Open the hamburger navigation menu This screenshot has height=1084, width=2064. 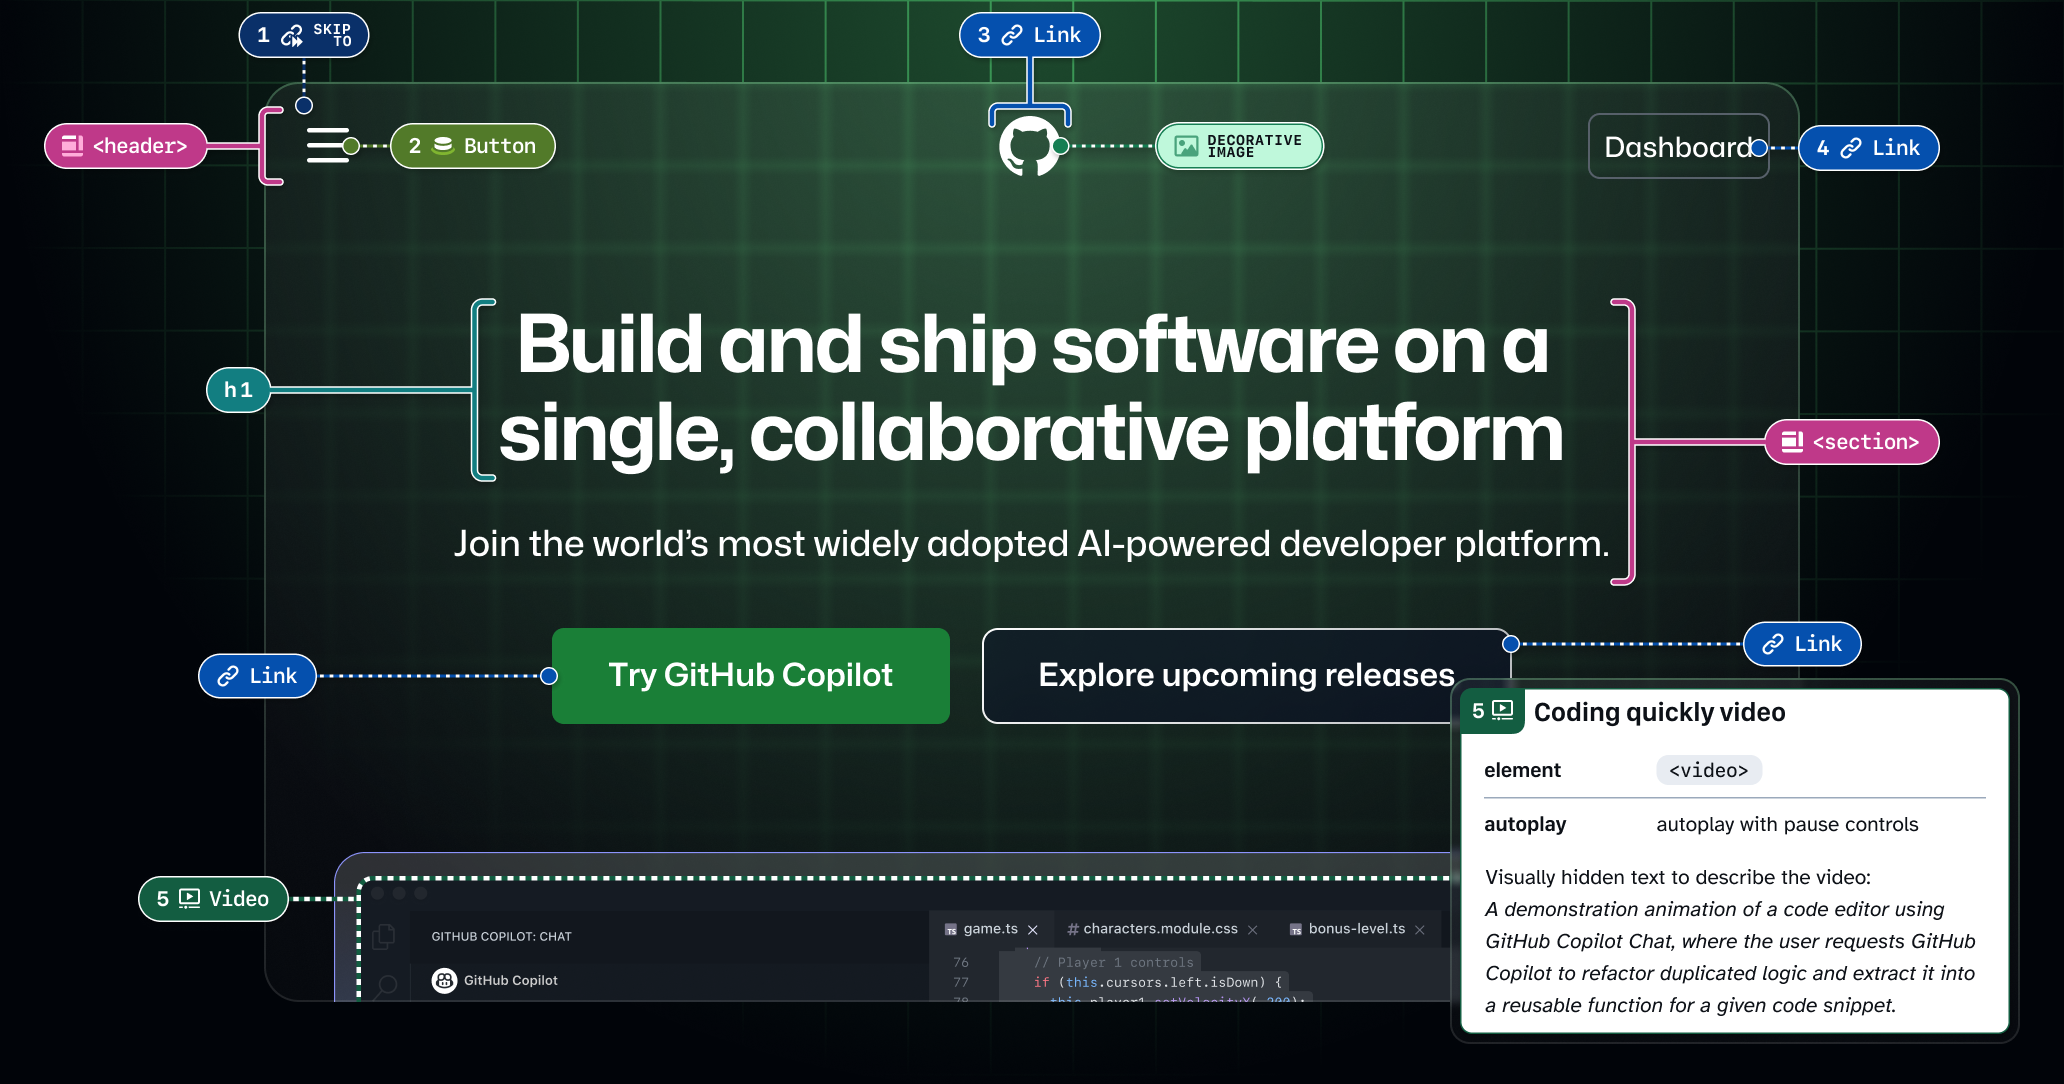(x=327, y=146)
